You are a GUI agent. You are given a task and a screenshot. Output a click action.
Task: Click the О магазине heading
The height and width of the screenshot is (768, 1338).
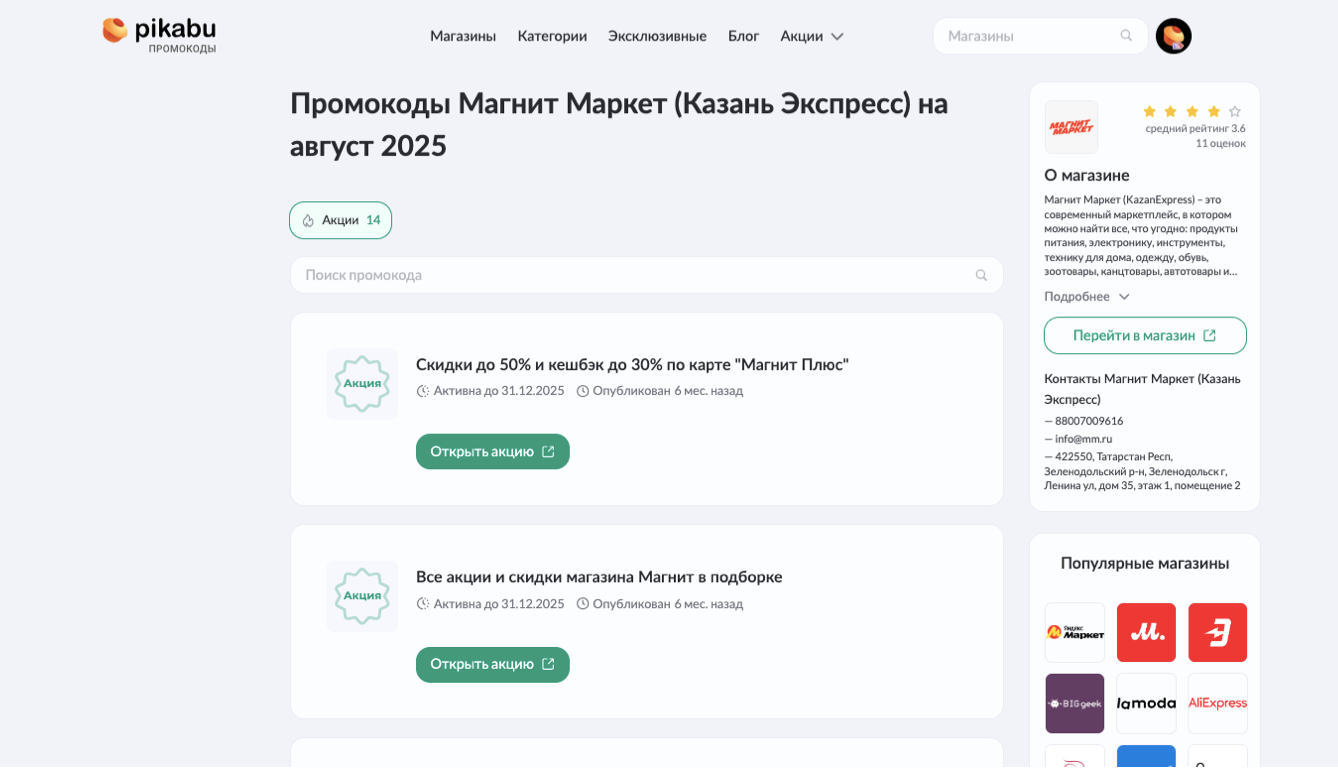click(1087, 175)
